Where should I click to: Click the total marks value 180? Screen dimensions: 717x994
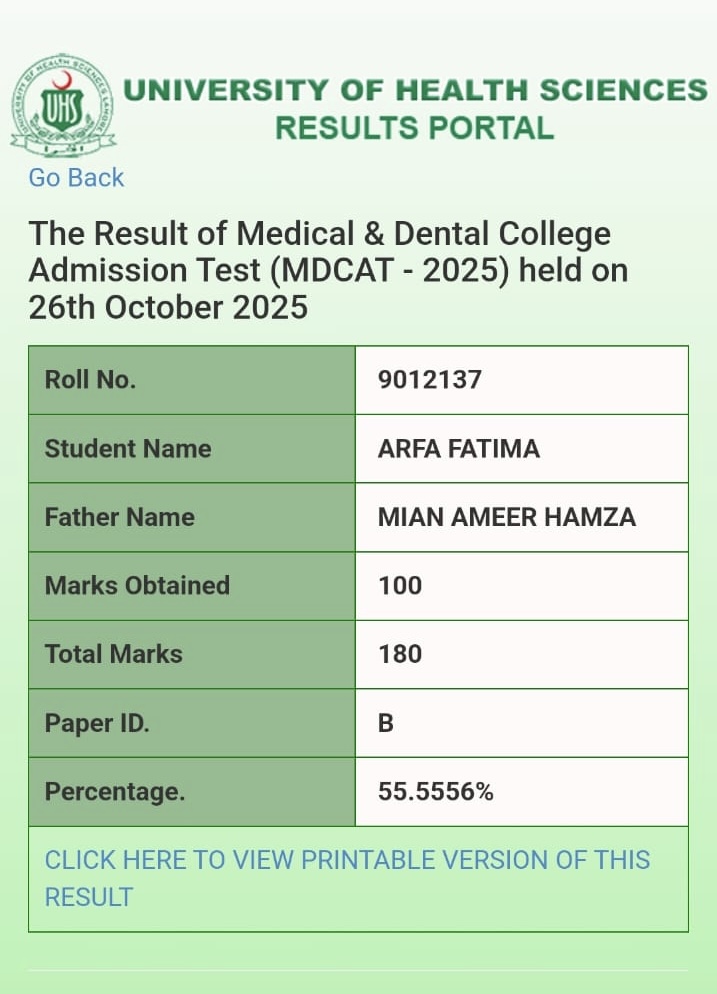point(400,654)
